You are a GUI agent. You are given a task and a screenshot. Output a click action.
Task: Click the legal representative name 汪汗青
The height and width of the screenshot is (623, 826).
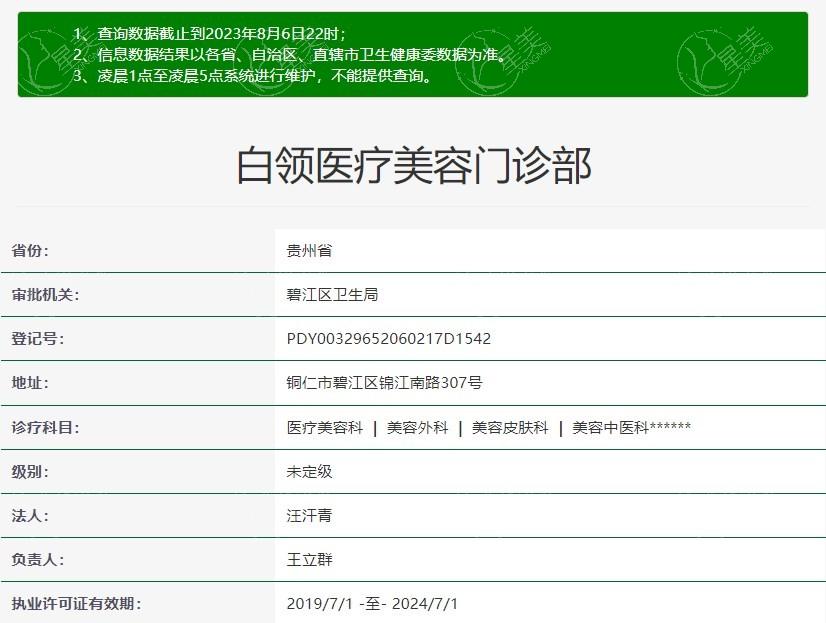tap(306, 516)
